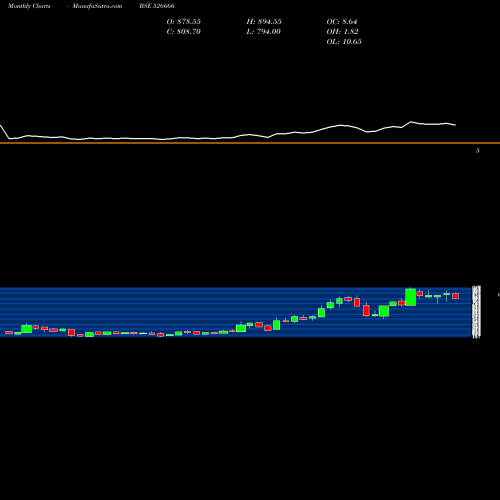
Task: Click the 'OL: 10.65' value
Action: tap(344, 42)
